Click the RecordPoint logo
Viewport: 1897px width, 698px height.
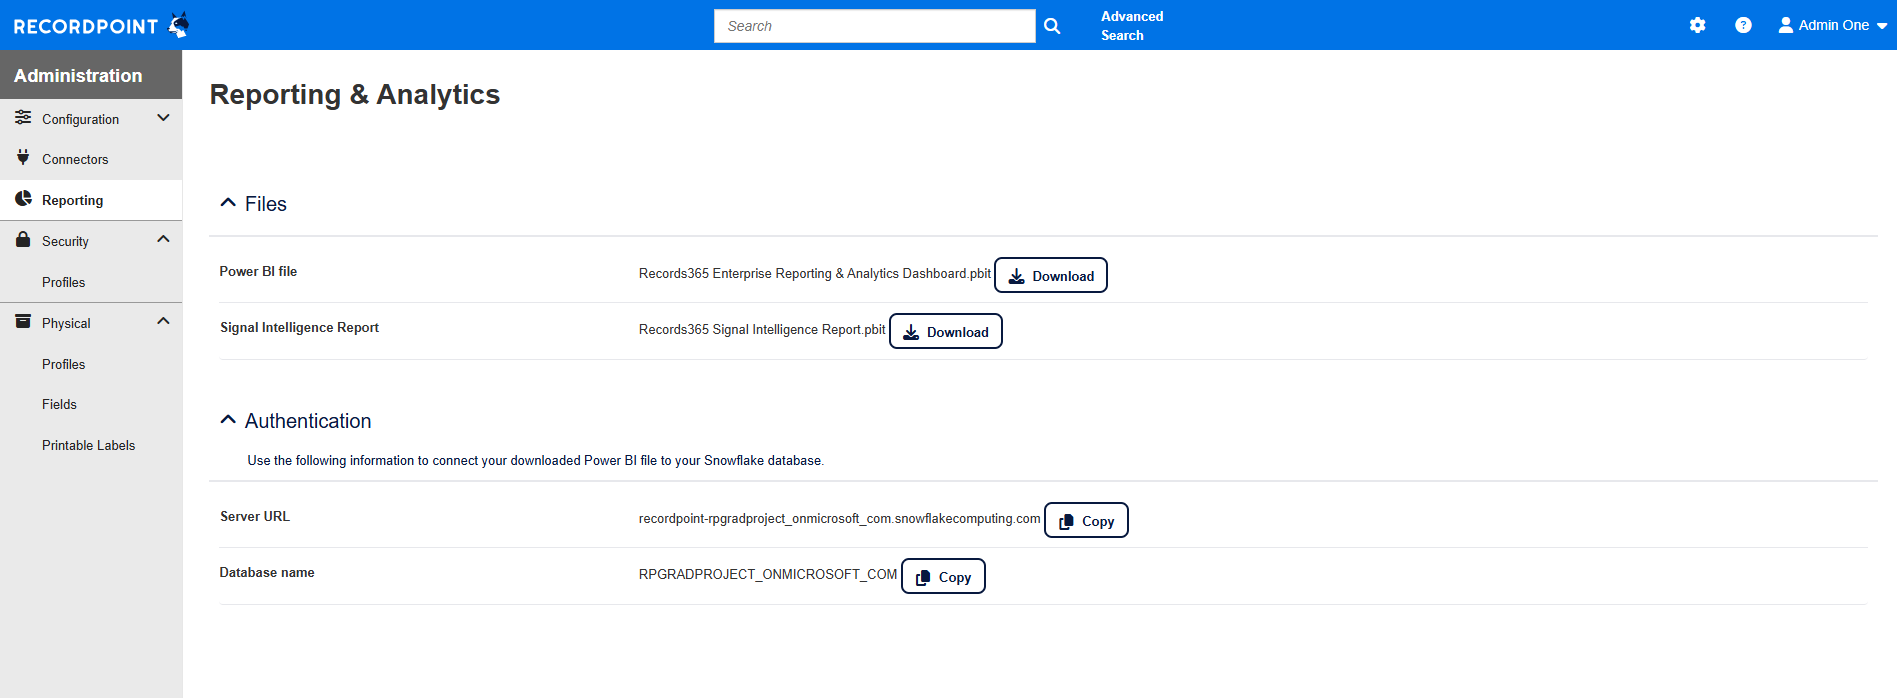pos(100,26)
